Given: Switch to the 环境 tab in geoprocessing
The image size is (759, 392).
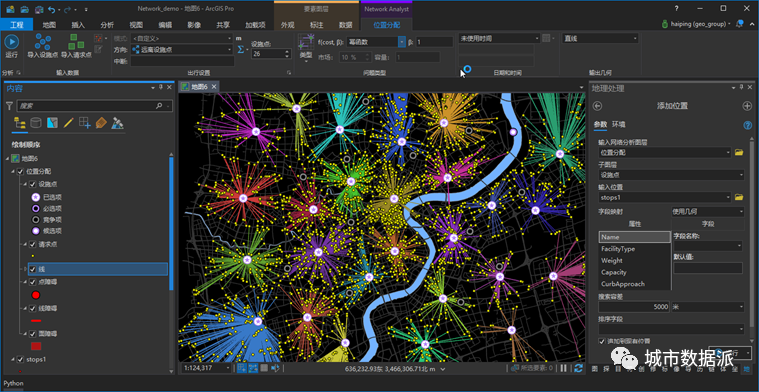Looking at the screenshot, I should pos(619,124).
